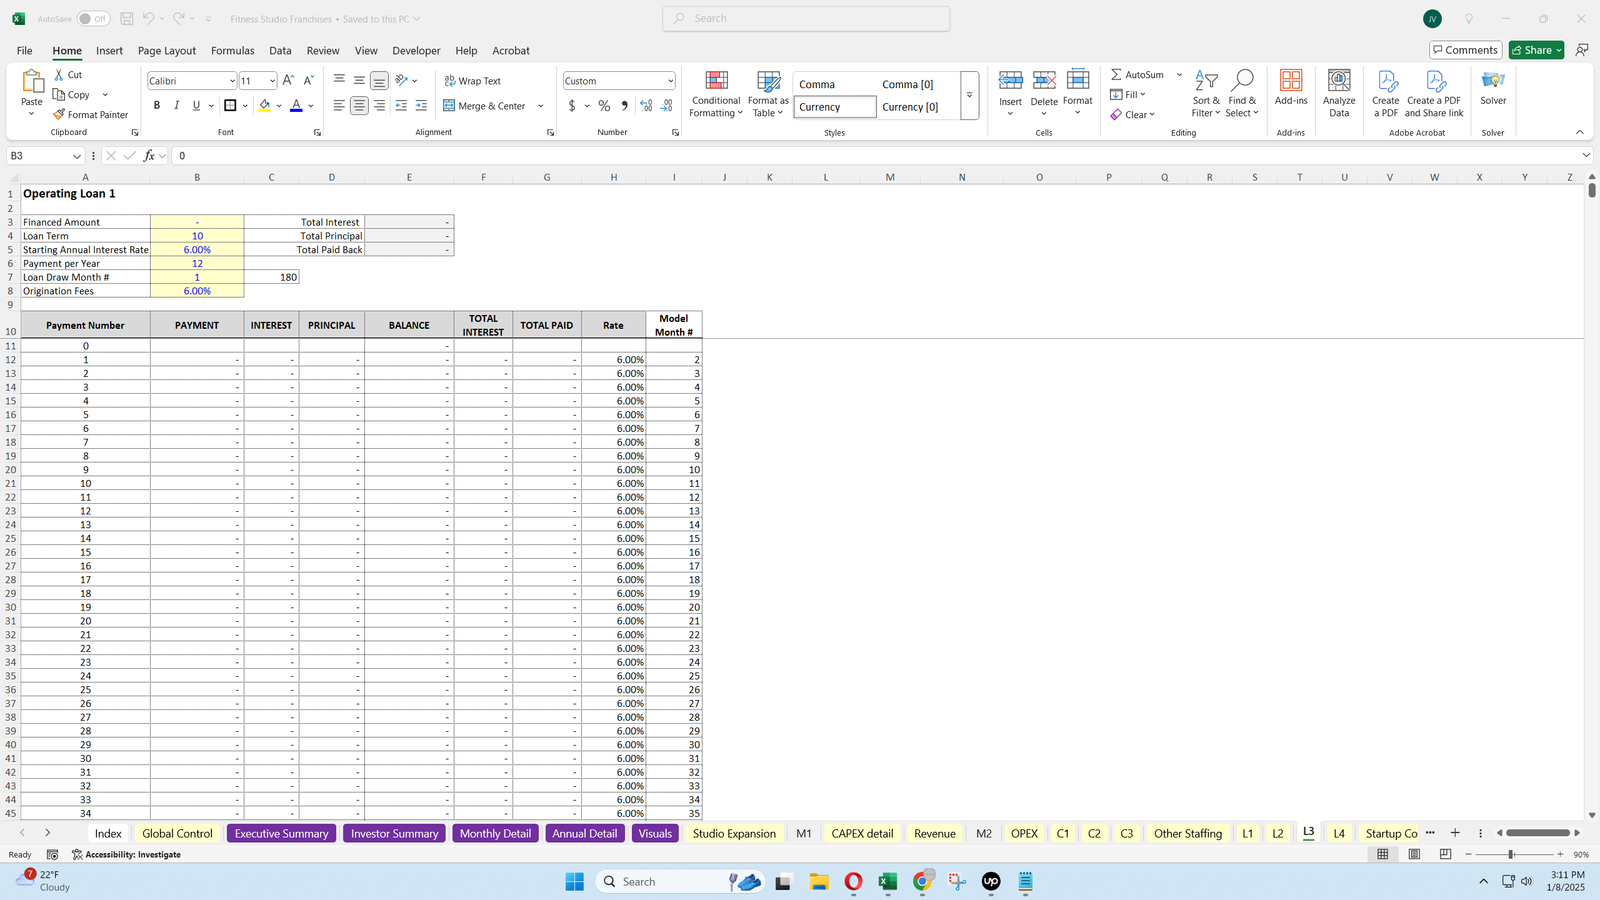Expand the cell styles gallery
This screenshot has height=900, width=1600.
(969, 95)
